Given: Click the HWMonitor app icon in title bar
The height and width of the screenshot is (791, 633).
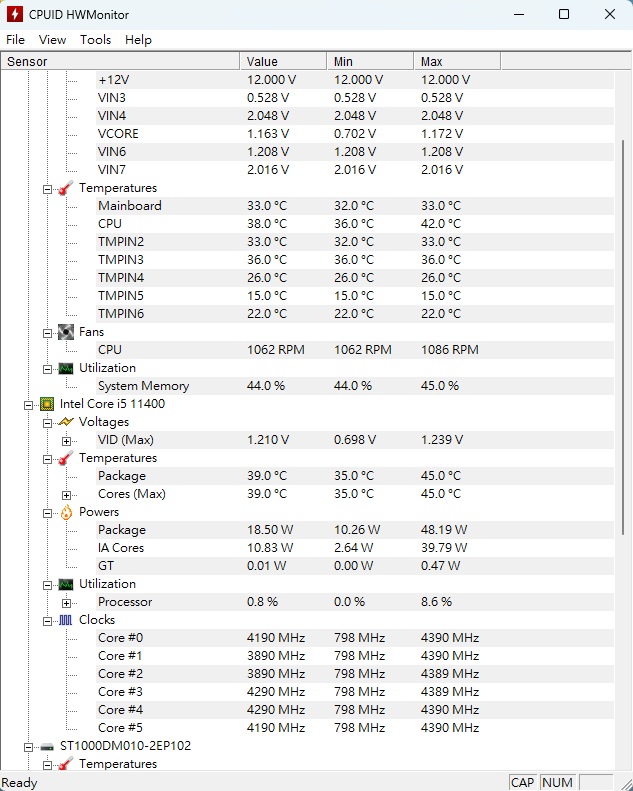Looking at the screenshot, I should (x=14, y=14).
